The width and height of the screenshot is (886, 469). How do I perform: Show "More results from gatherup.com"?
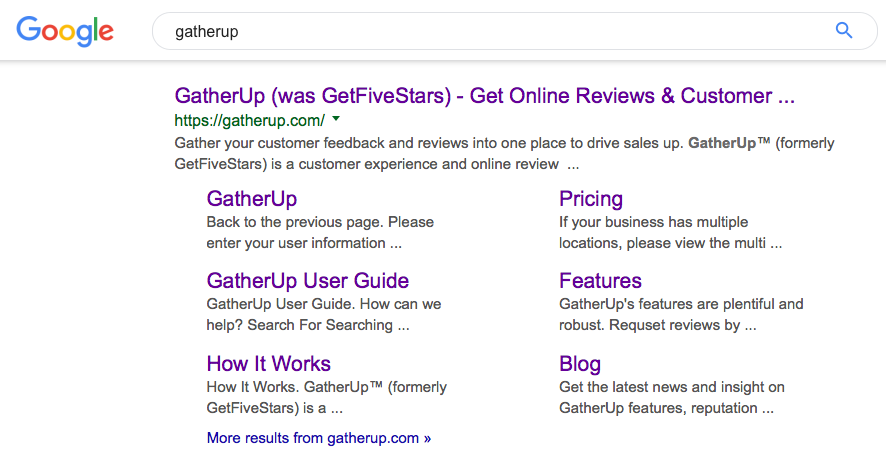point(318,438)
